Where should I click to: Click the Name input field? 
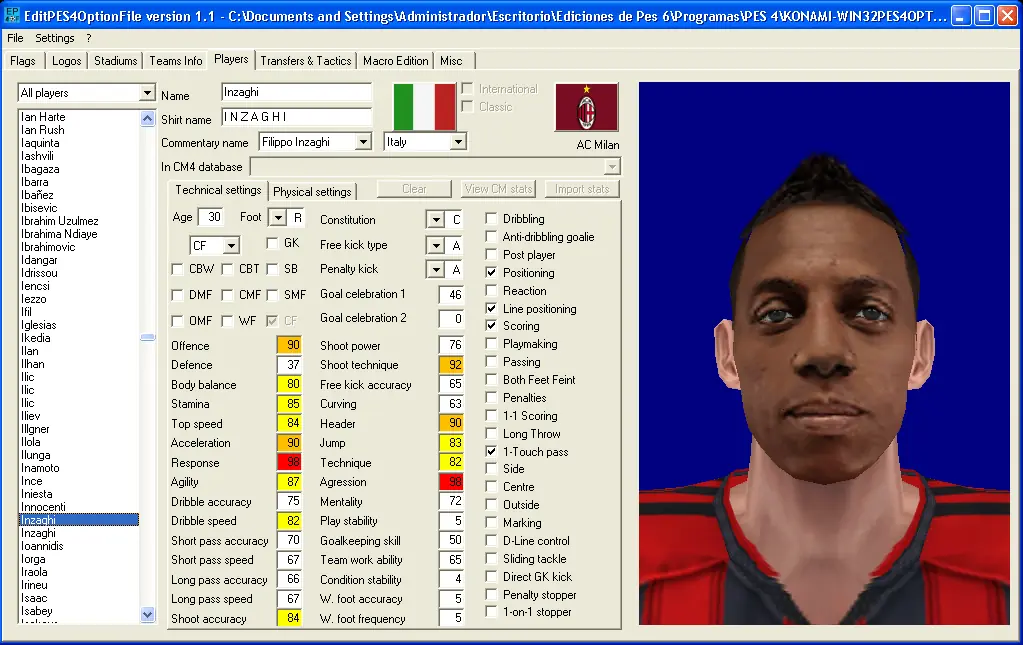click(296, 93)
